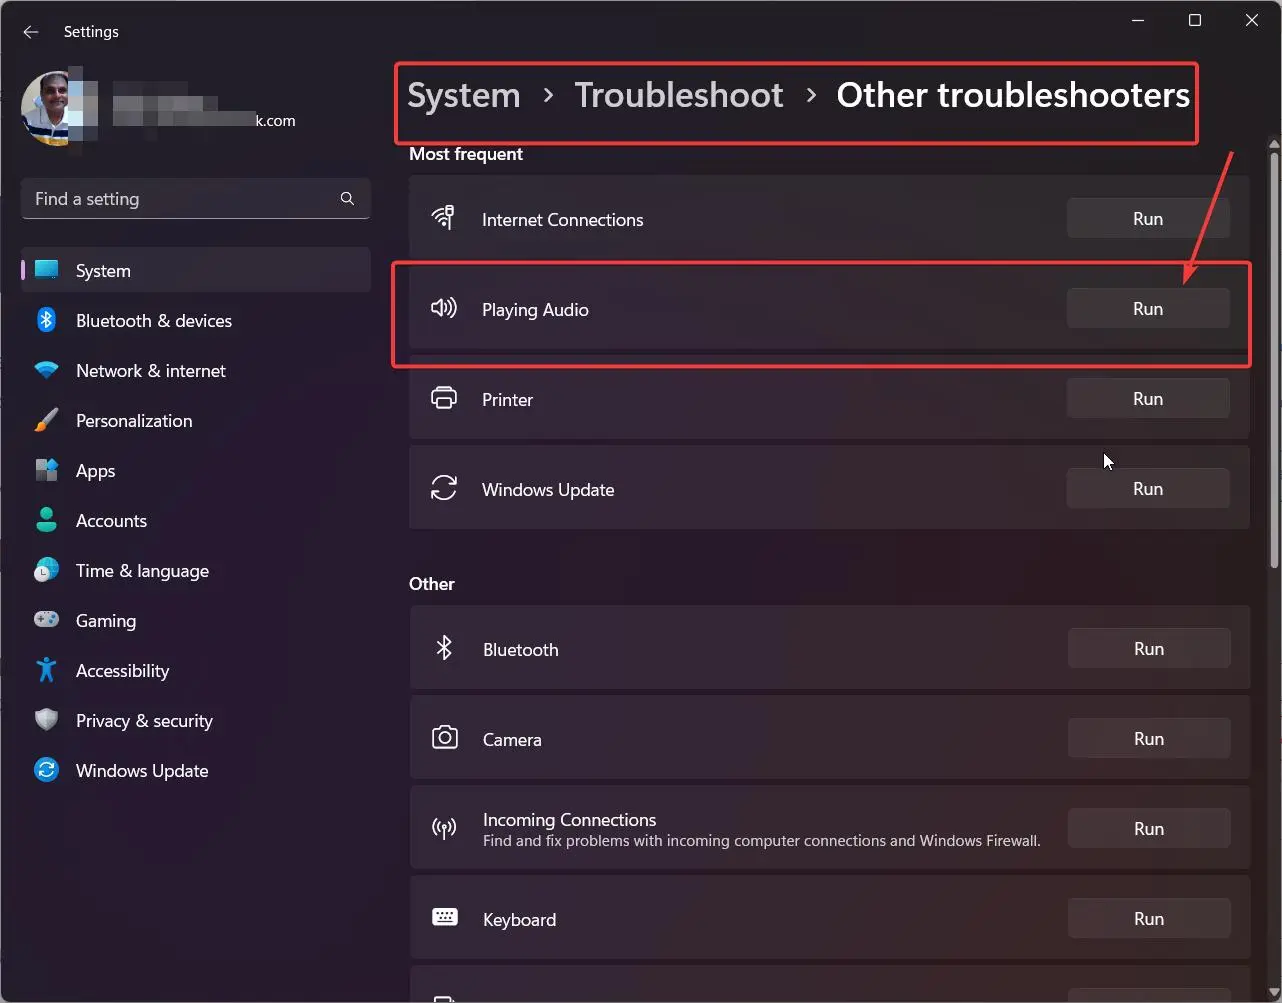Open Accounts settings category

[x=196, y=520]
